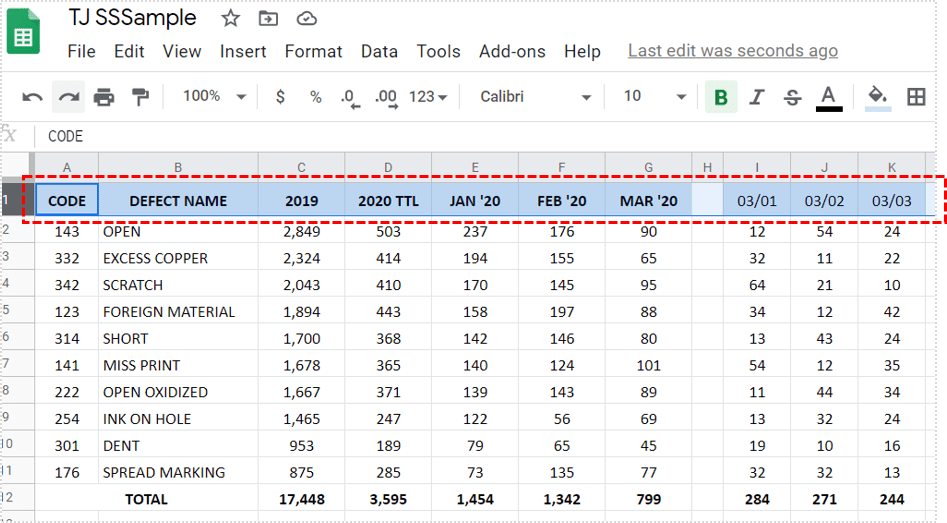Screen dimensions: 947x523
Task: Open cell borders tool
Action: [915, 97]
